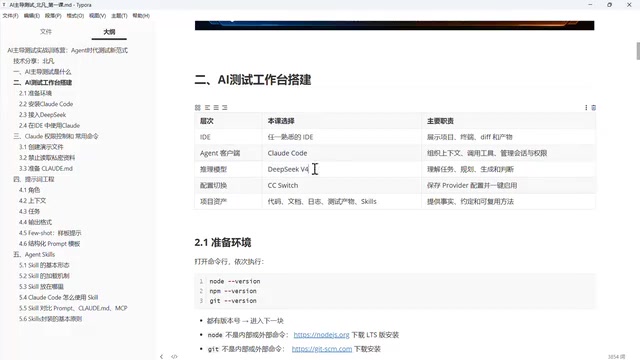Open 文件(F) menu
Screen dimensions: 640x360
[x=11, y=16]
